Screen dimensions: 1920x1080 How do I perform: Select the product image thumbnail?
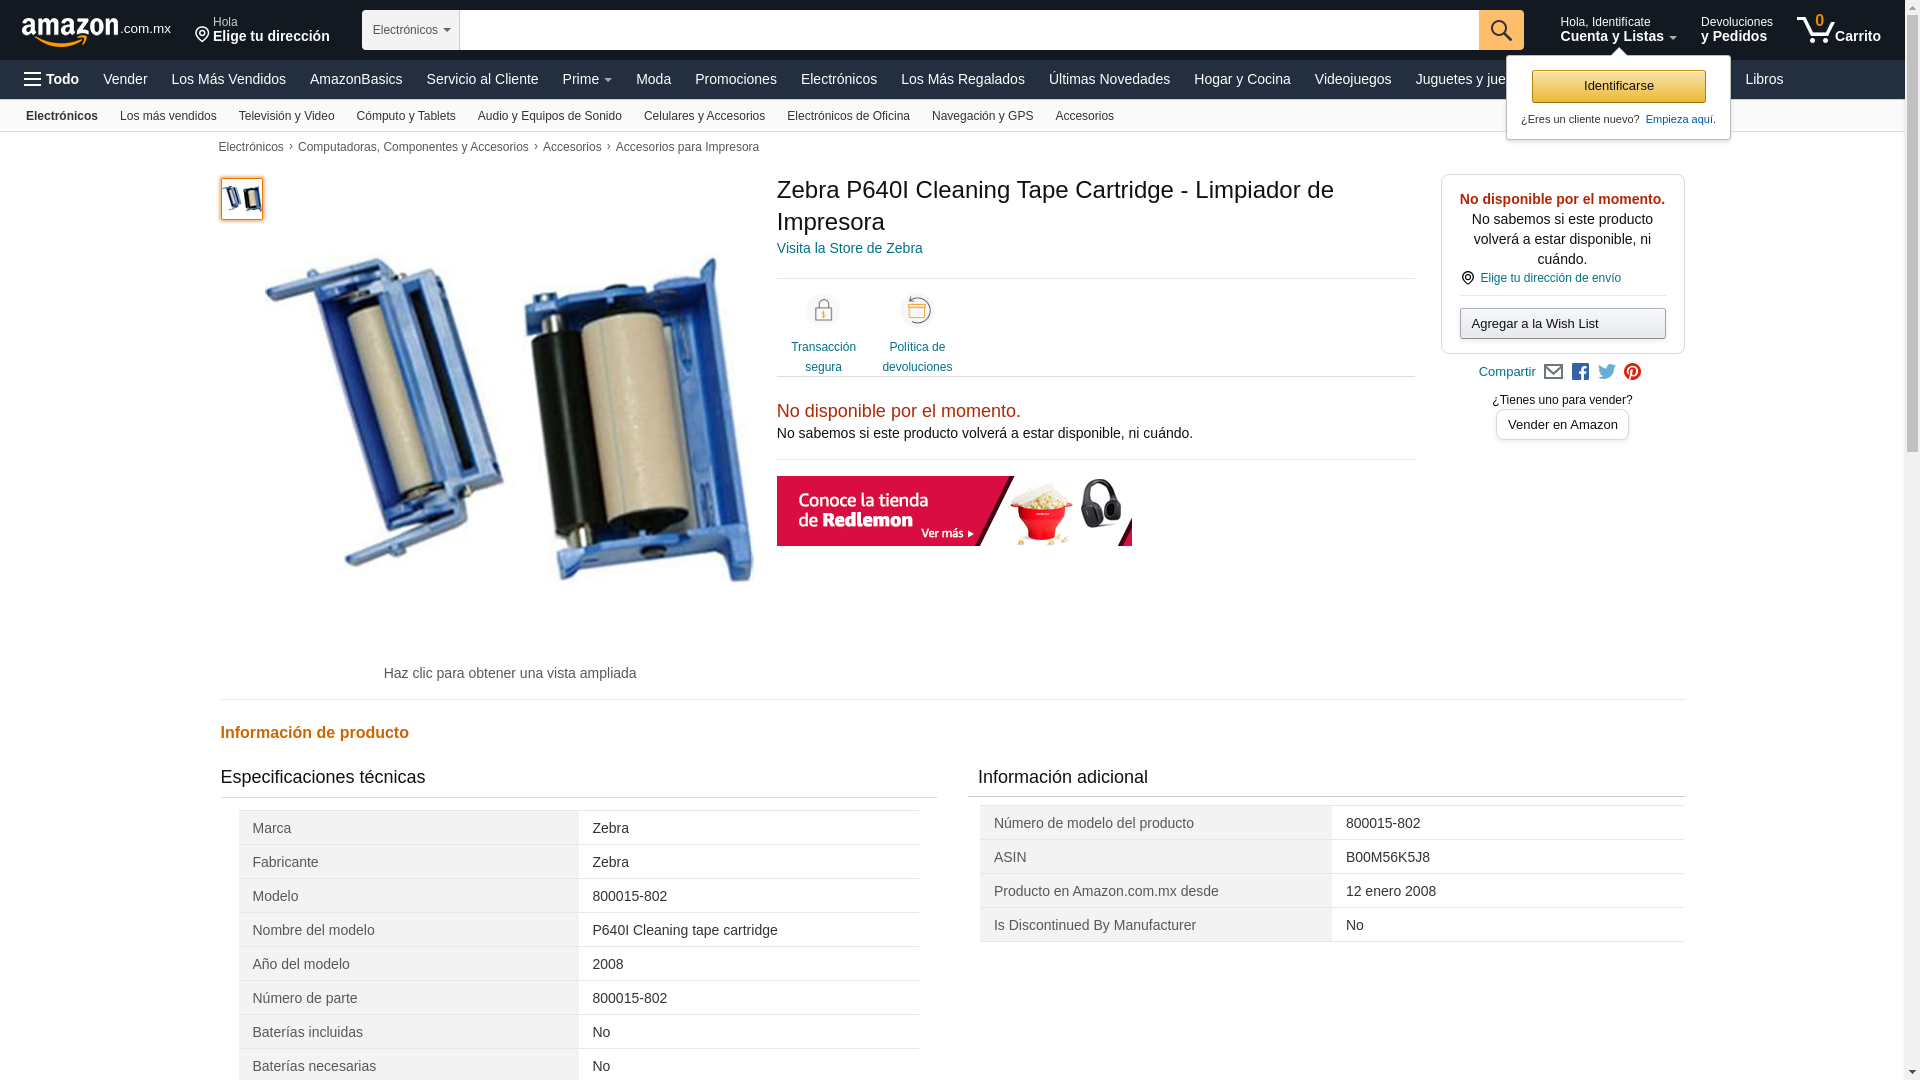(242, 199)
